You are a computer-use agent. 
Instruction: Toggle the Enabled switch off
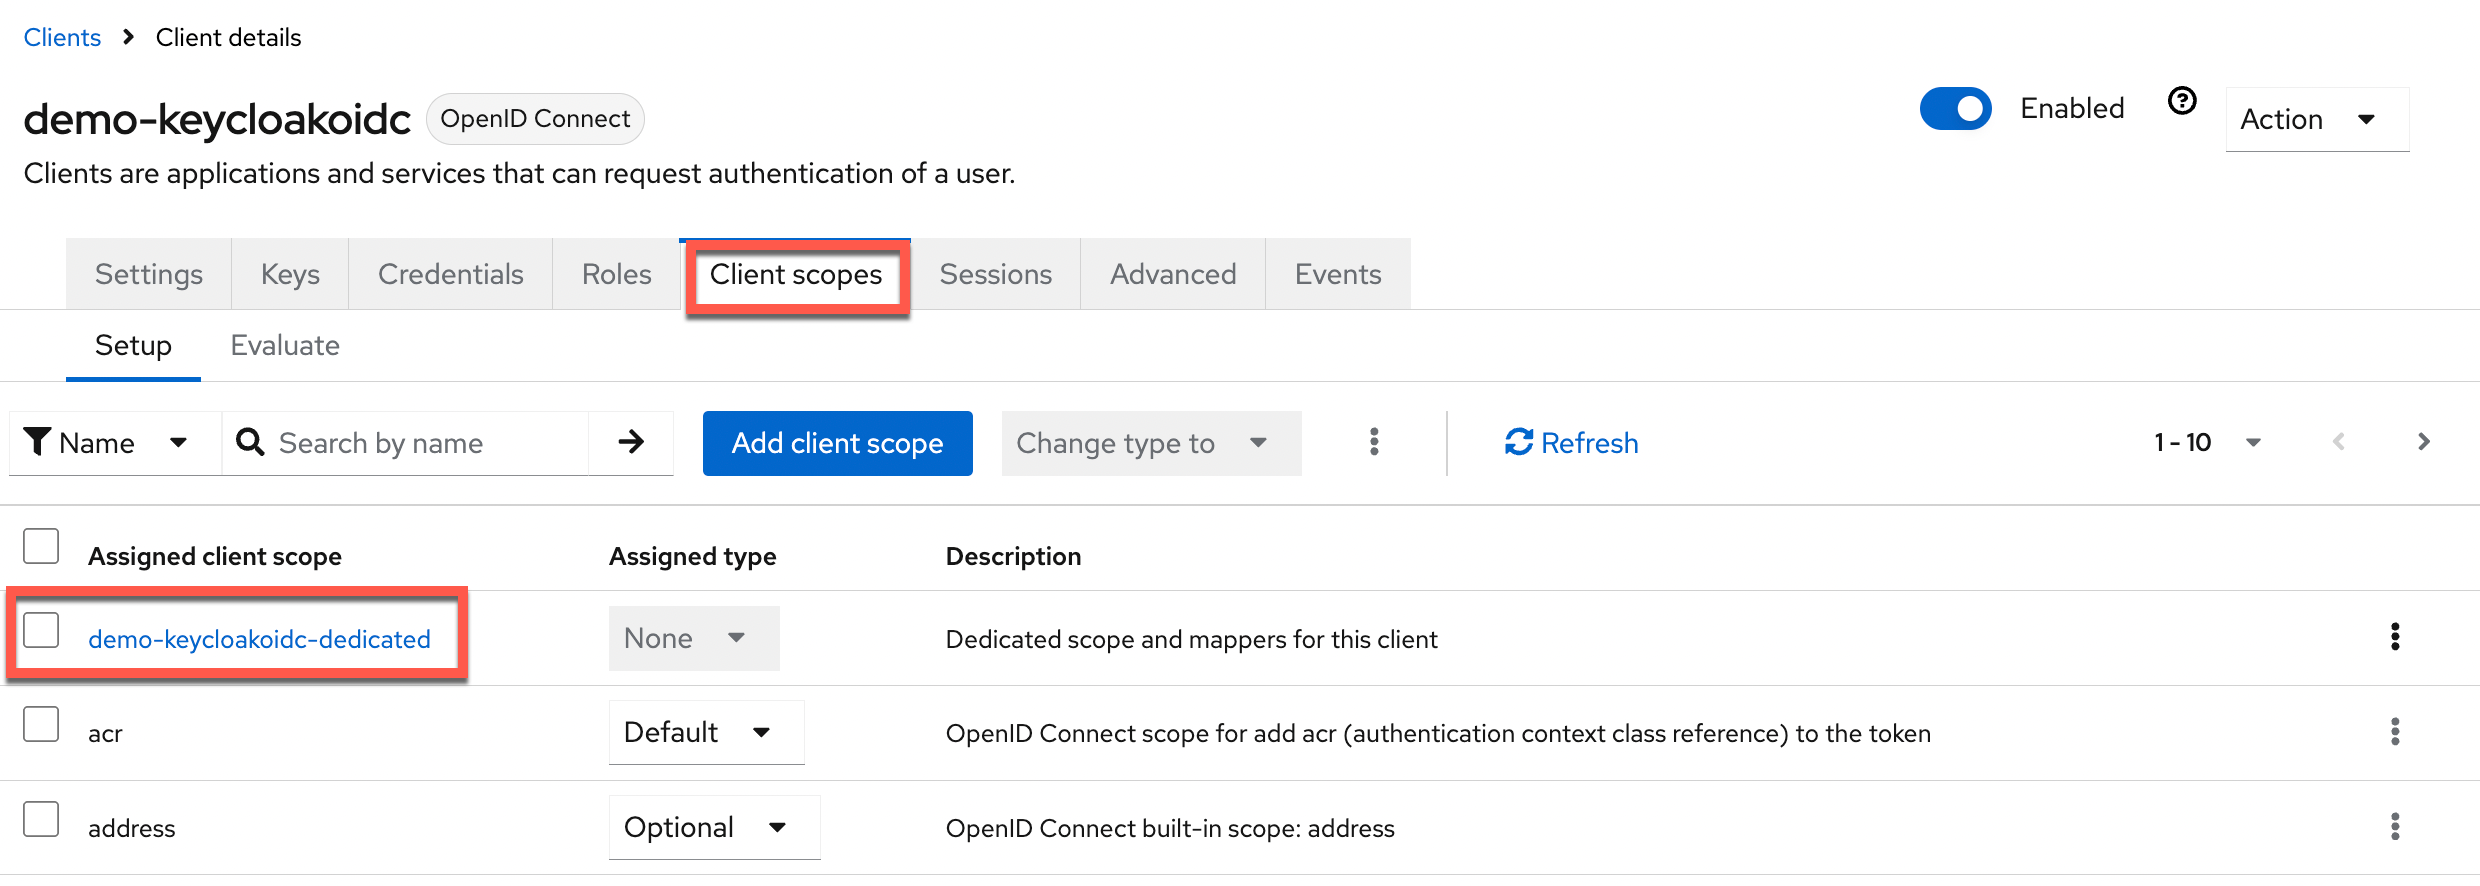(x=1955, y=109)
